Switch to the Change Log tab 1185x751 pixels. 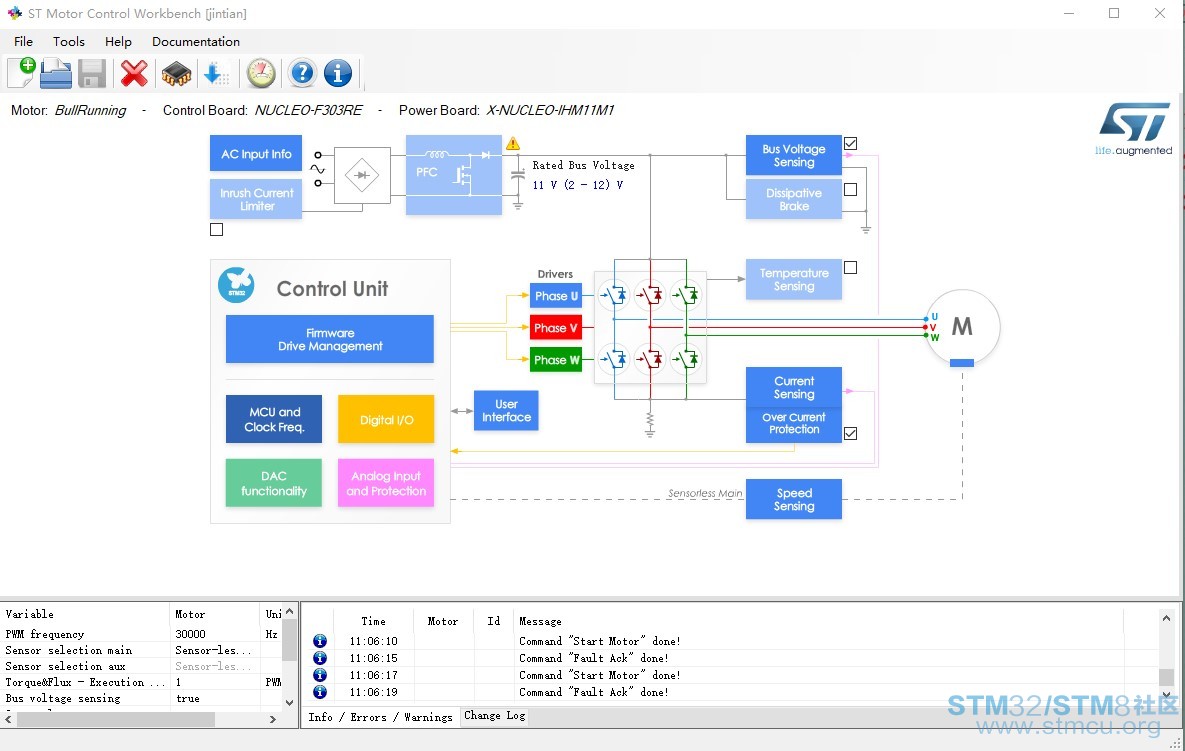coord(494,715)
